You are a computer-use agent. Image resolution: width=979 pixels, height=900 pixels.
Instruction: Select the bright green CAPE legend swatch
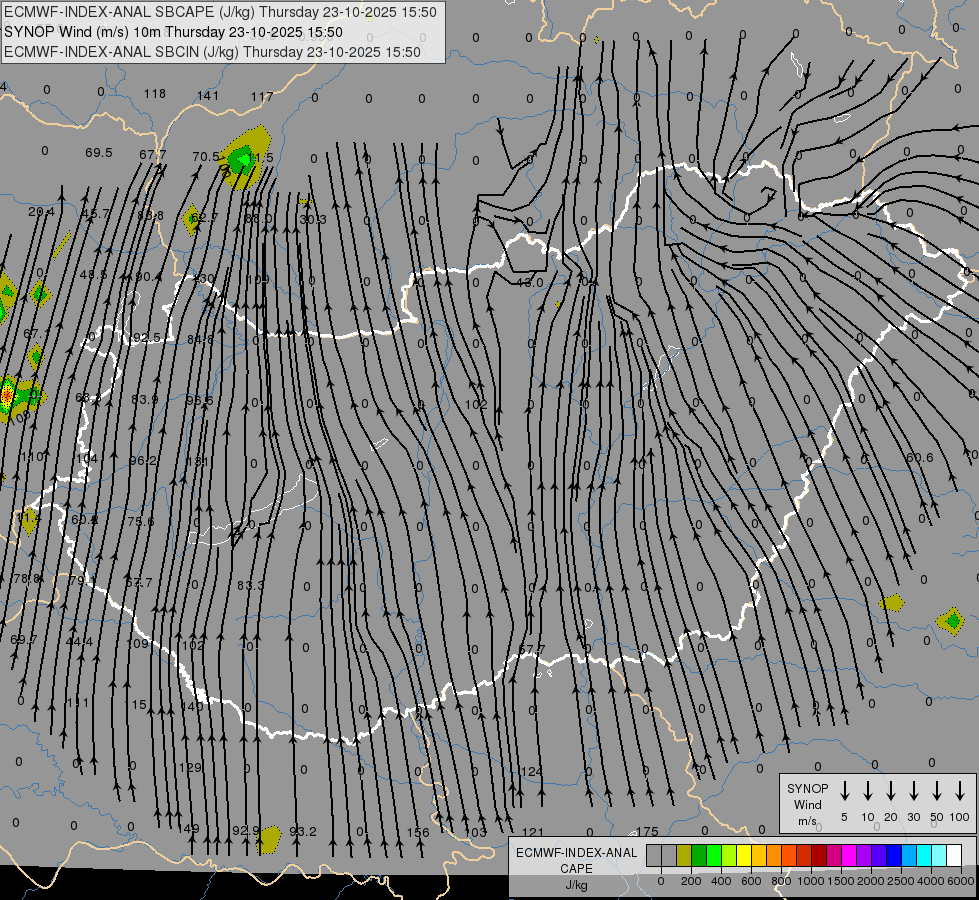tap(714, 855)
